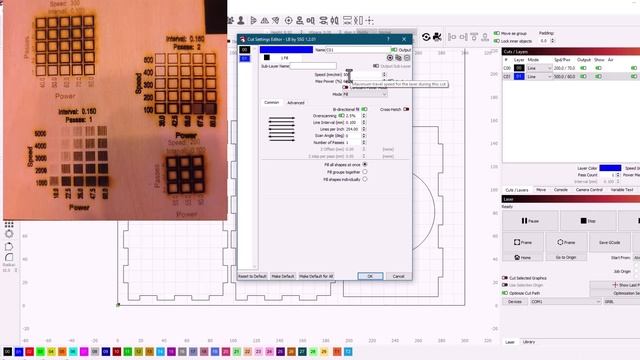Copy sub-layer with the duplicate icon
The image size is (640, 360).
(x=398, y=58)
